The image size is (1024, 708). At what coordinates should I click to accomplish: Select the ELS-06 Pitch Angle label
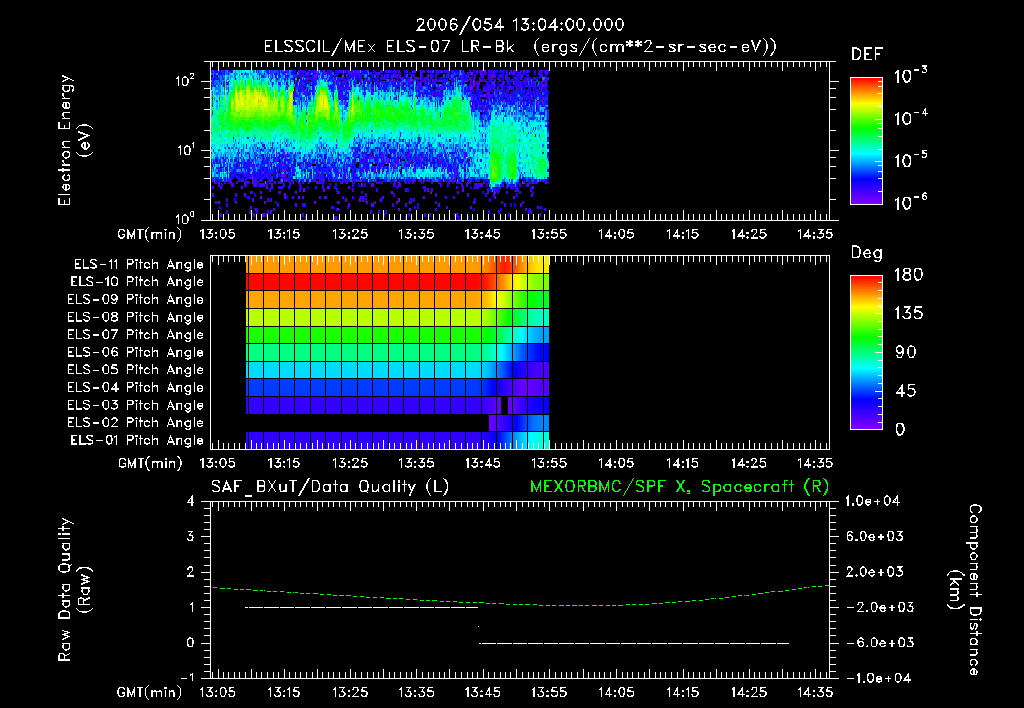(x=135, y=352)
